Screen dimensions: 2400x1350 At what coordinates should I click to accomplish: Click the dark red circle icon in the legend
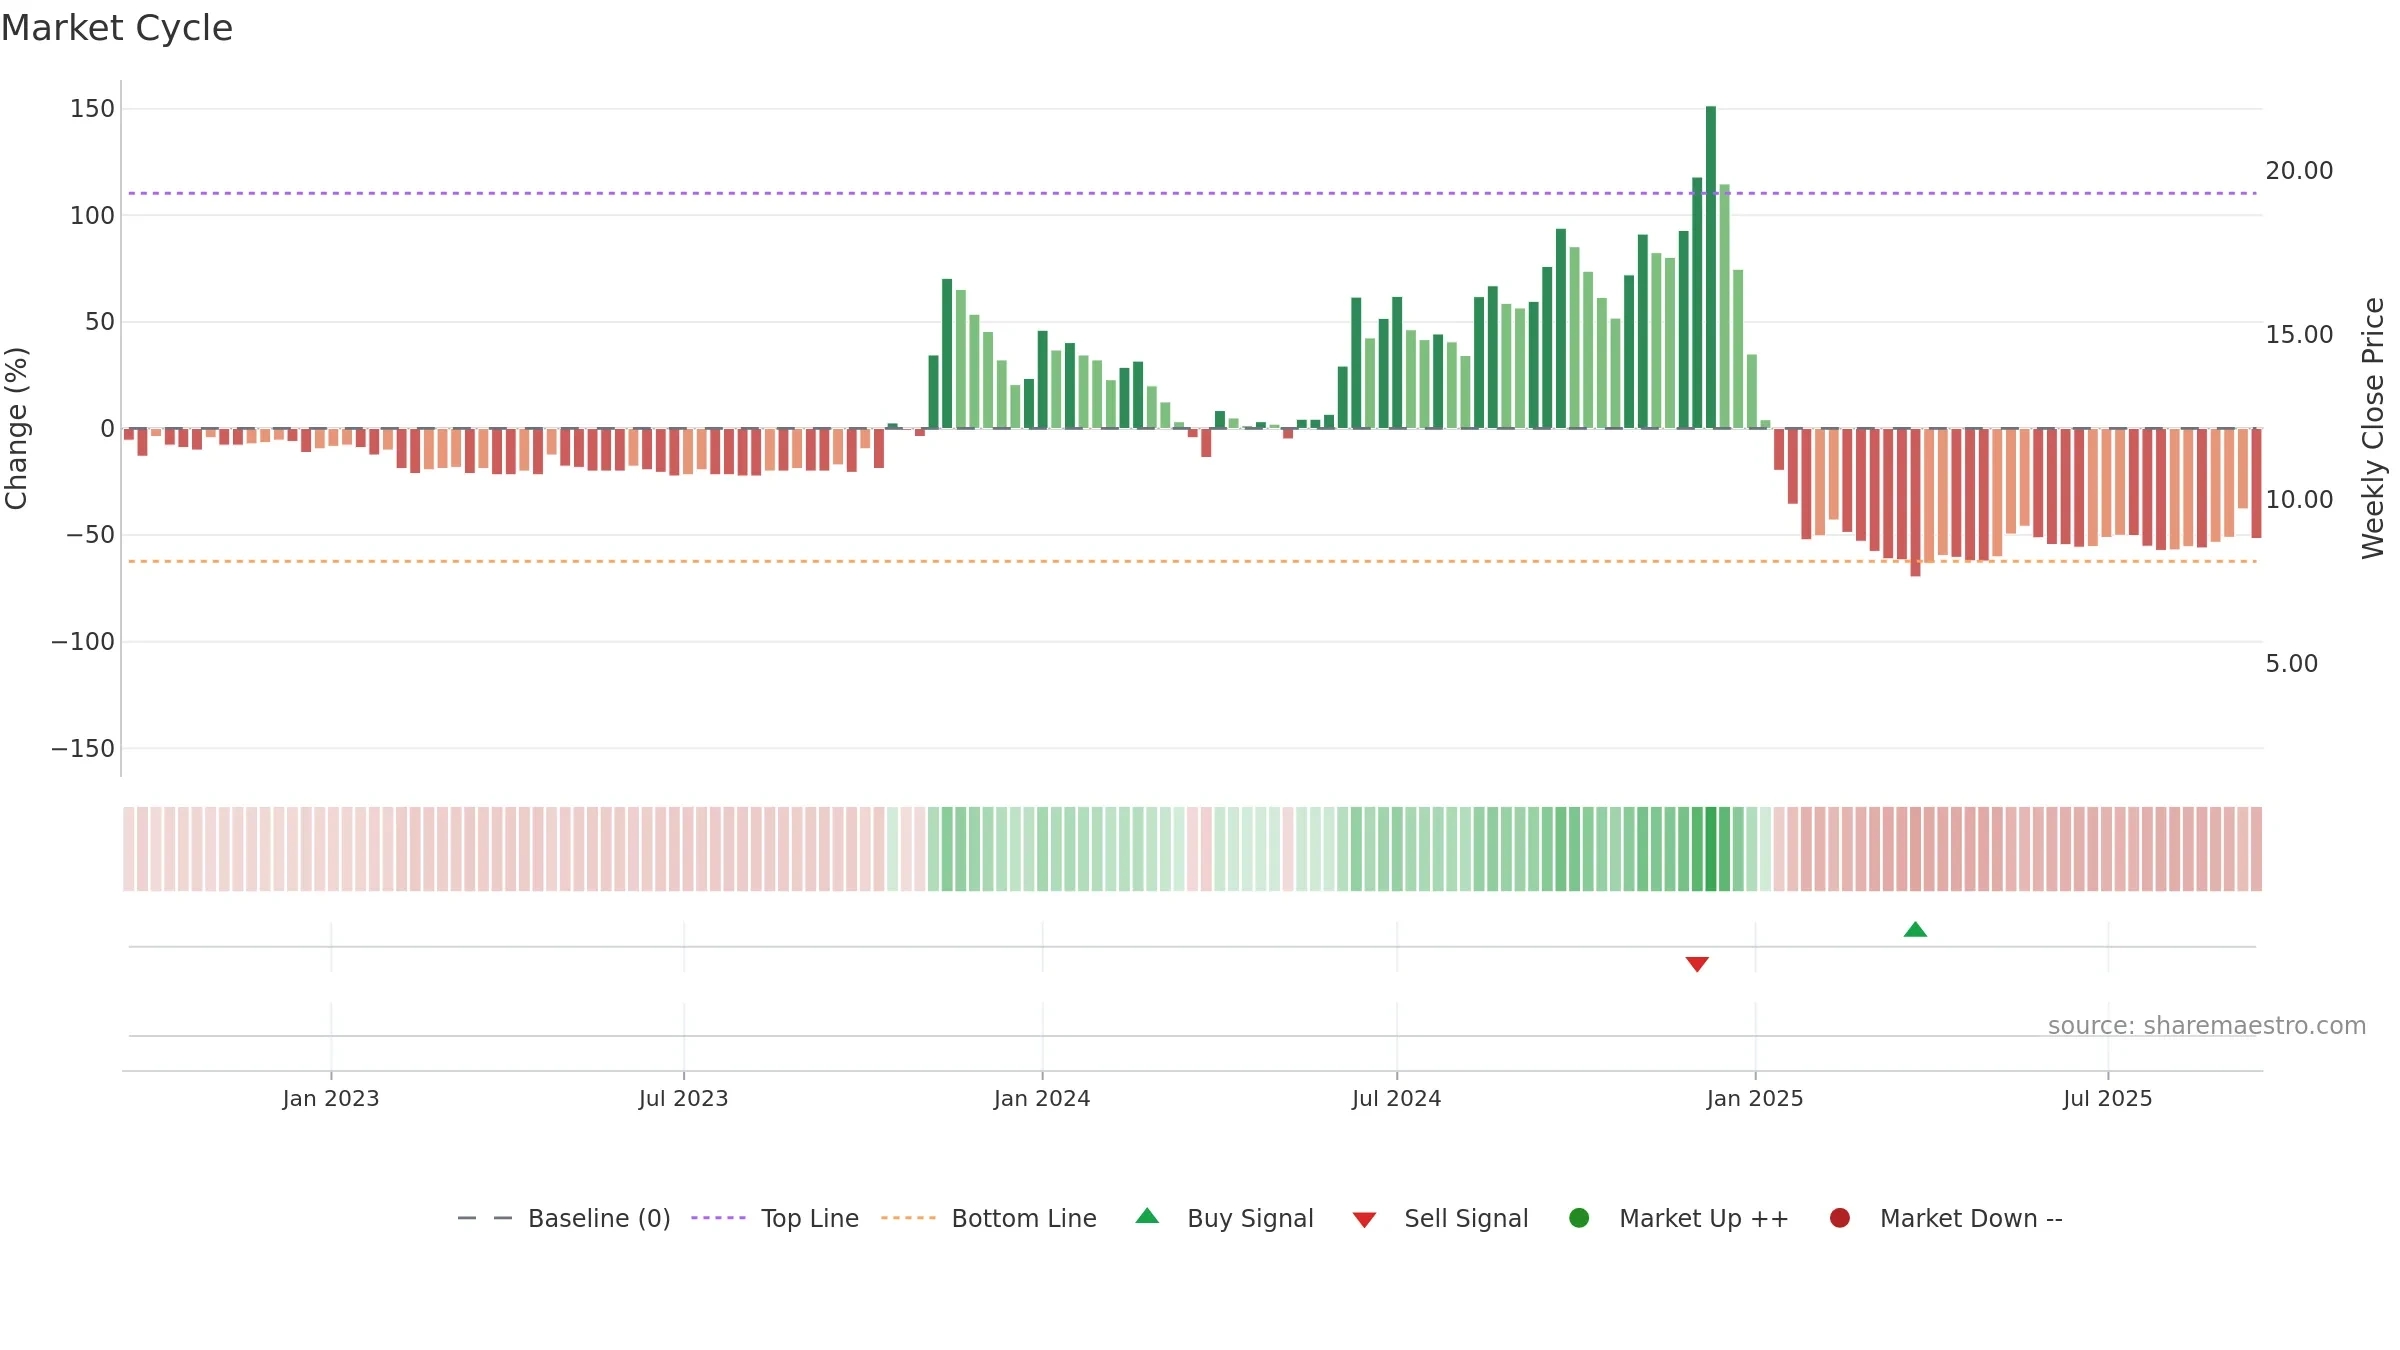click(1839, 1218)
